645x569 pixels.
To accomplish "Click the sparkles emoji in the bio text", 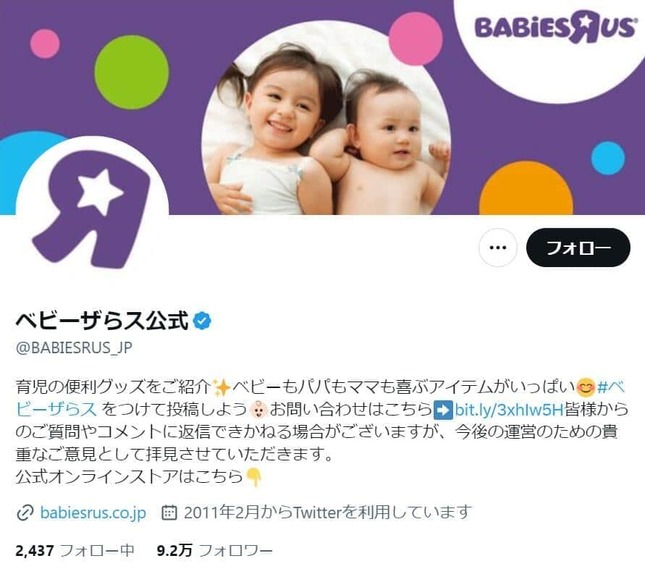I will 221,387.
